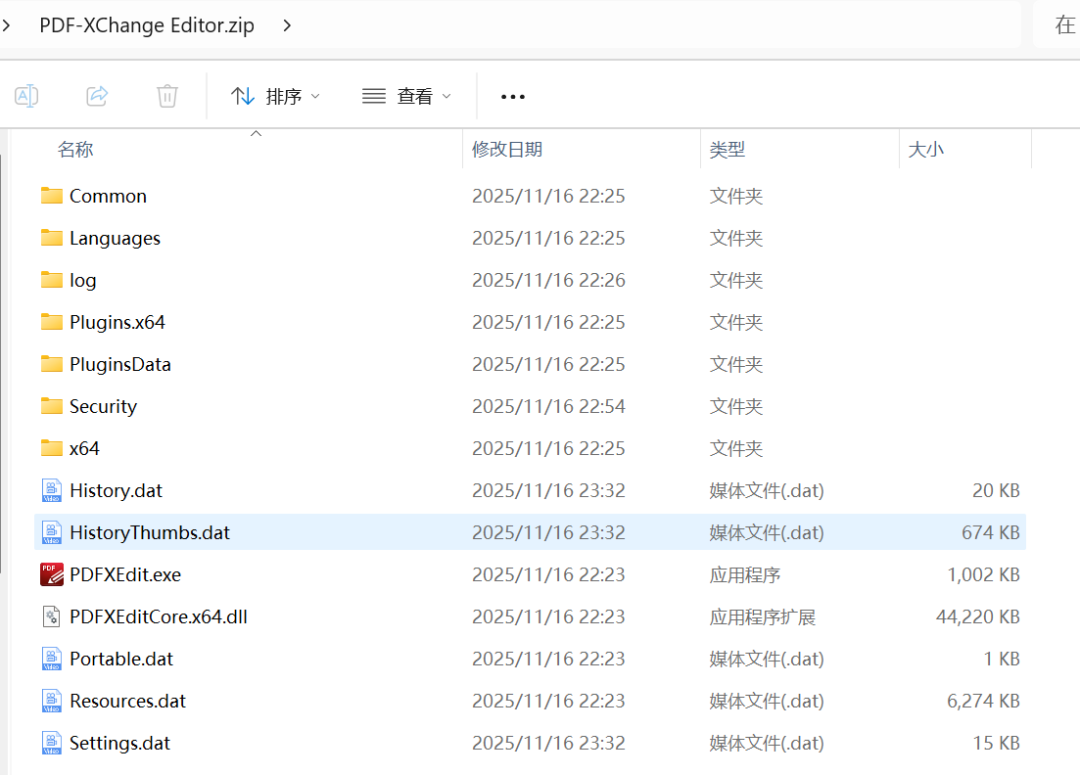Select the PluginsData folder name
Viewport: 1080px width, 775px height.
pos(120,364)
